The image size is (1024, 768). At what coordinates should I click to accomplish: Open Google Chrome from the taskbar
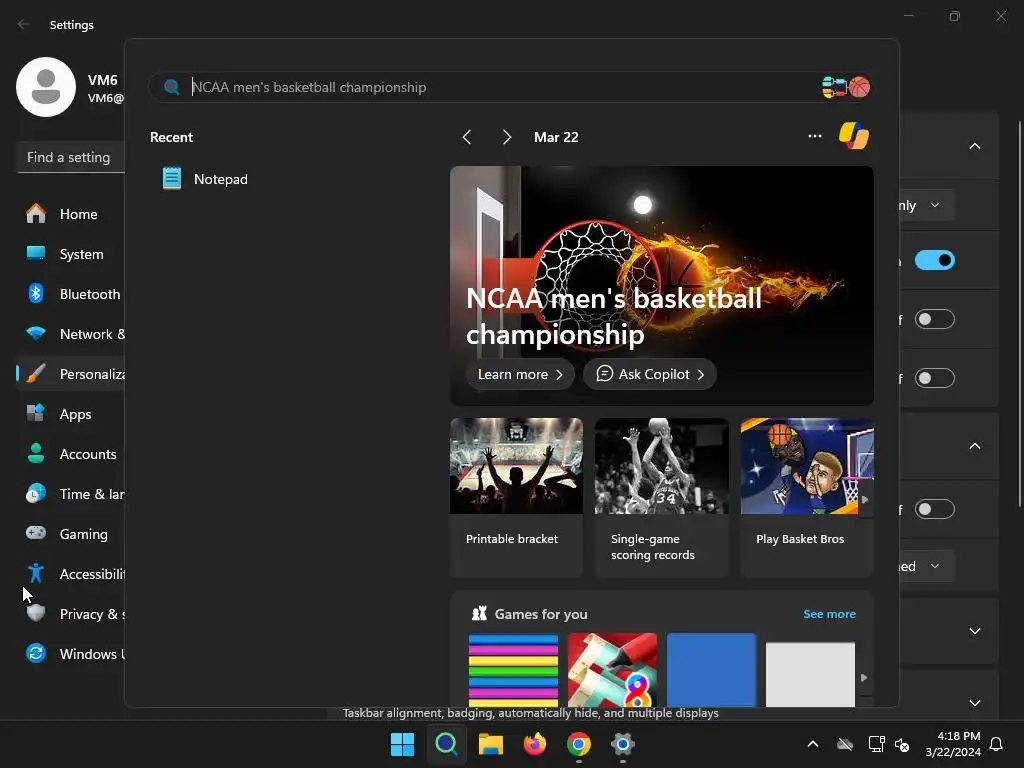[x=579, y=744]
